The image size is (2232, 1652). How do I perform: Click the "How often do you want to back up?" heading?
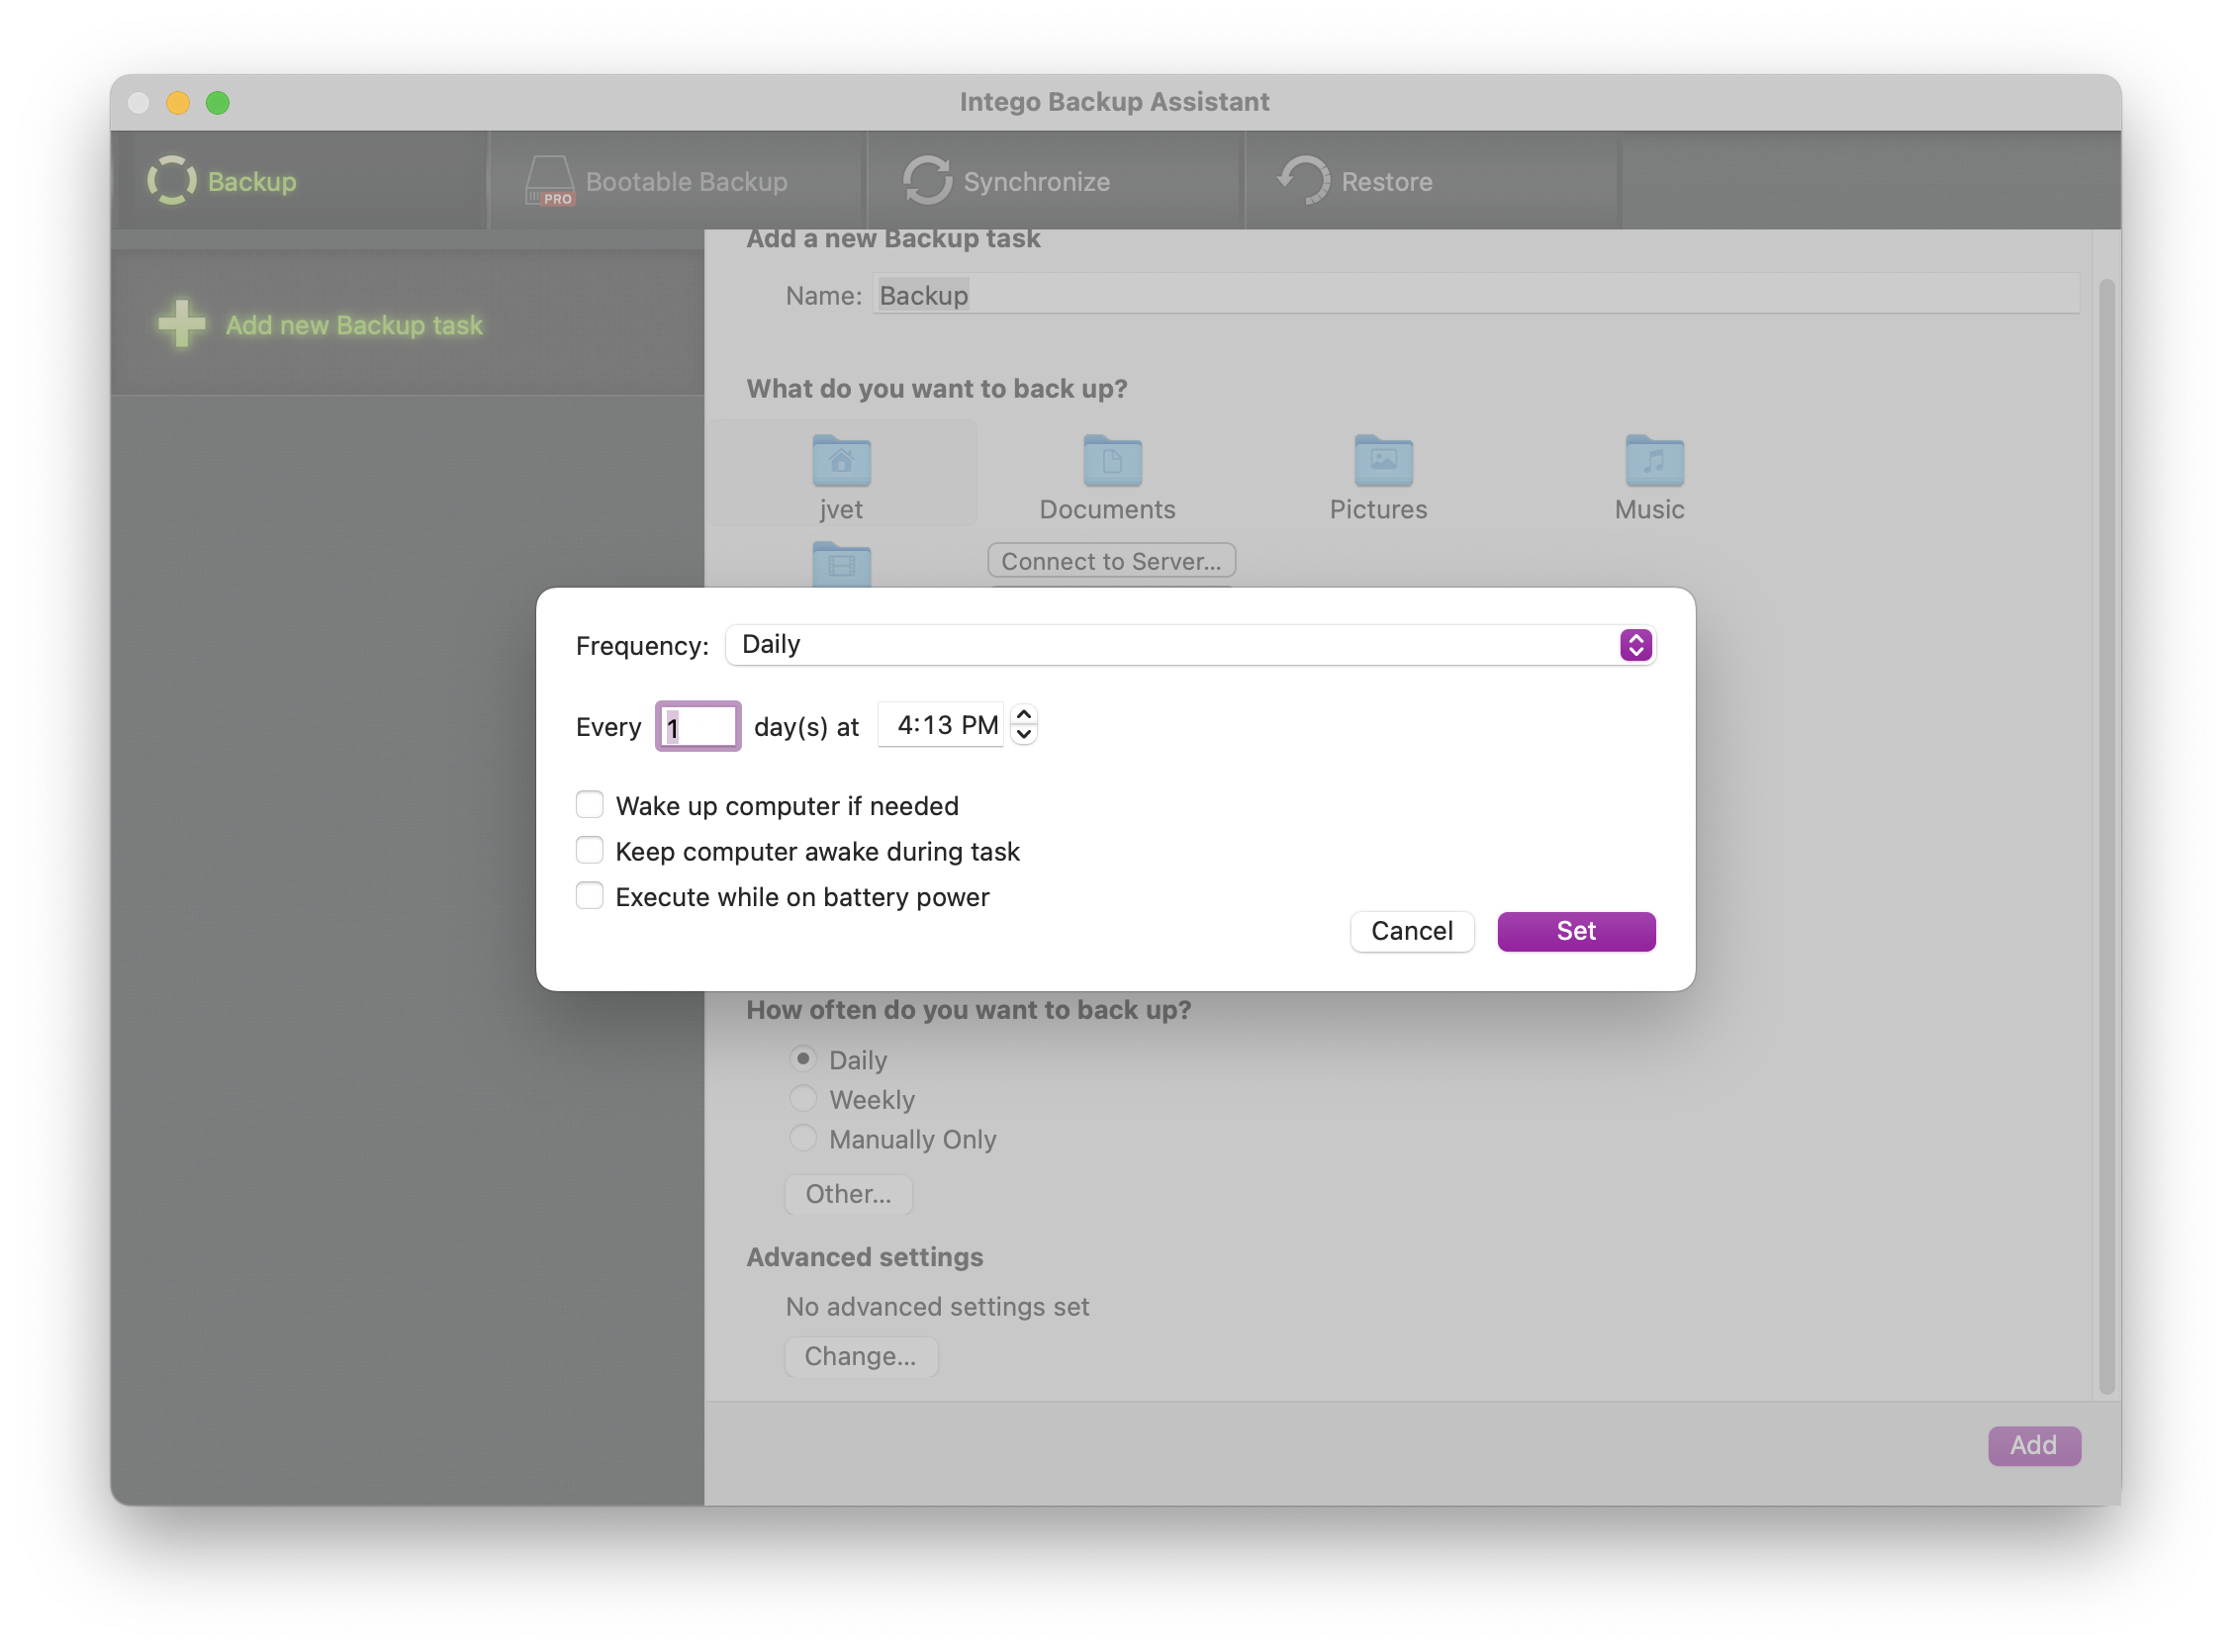(x=969, y=1009)
